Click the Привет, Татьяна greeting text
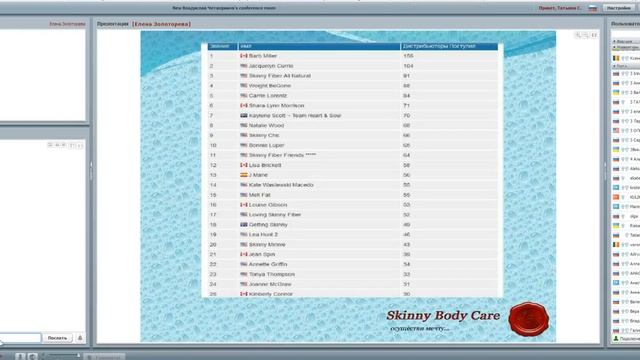 click(559, 8)
